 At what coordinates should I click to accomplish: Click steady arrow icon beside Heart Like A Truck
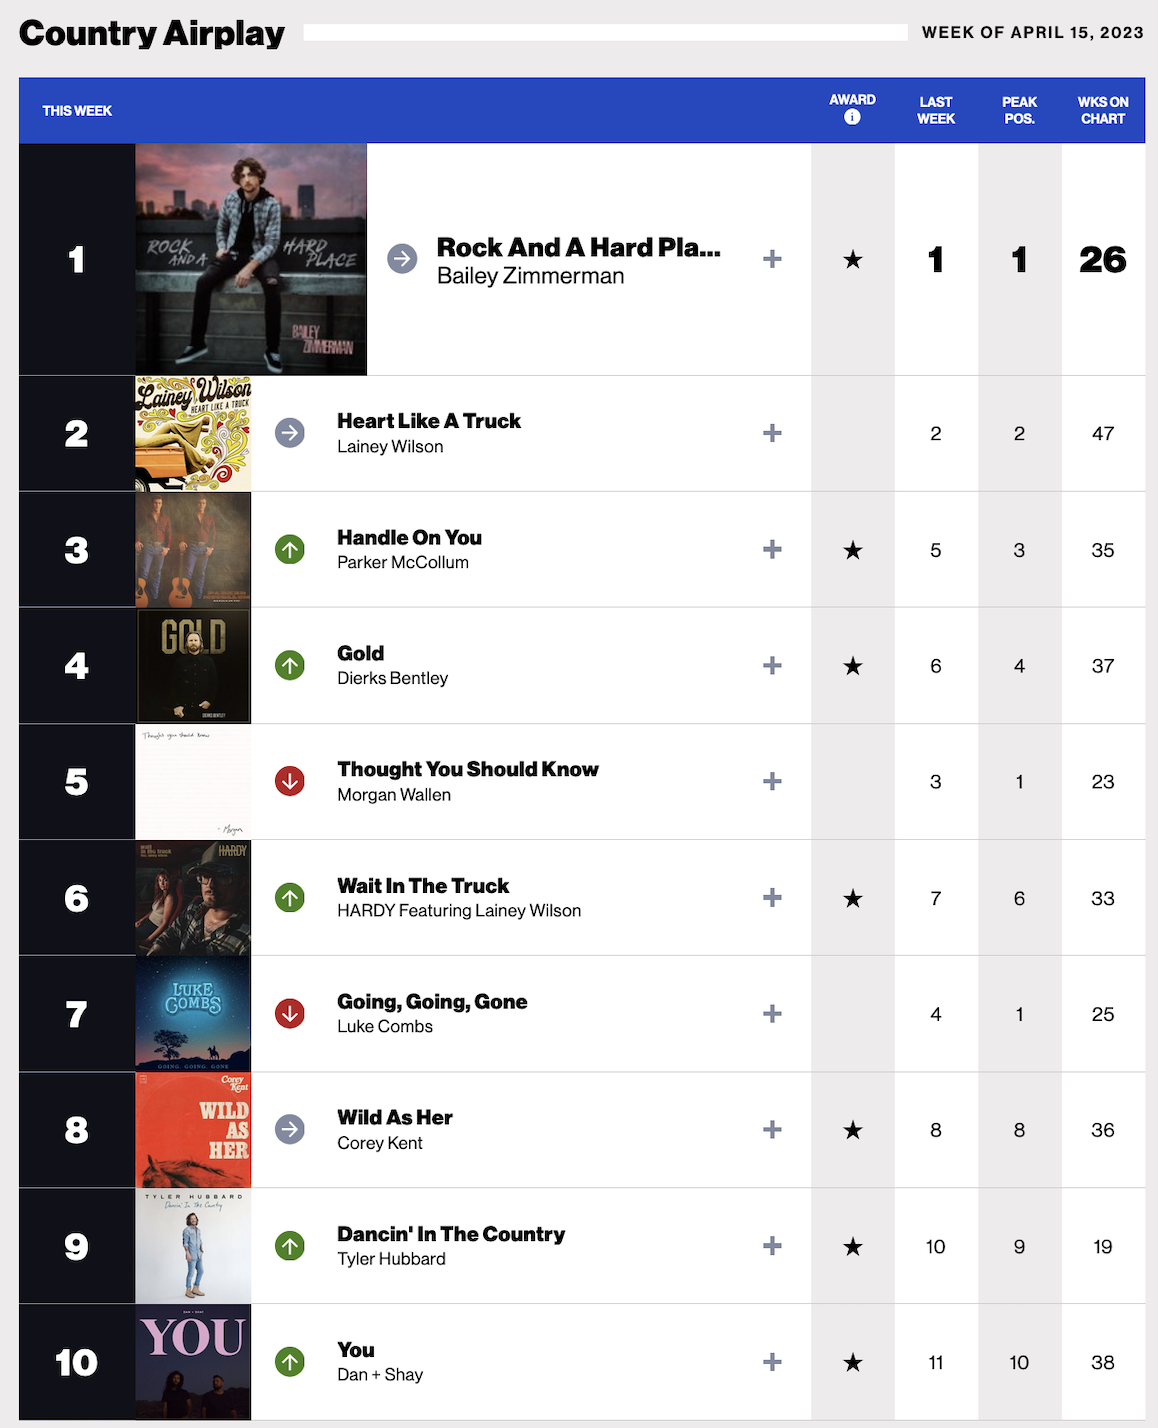290,434
